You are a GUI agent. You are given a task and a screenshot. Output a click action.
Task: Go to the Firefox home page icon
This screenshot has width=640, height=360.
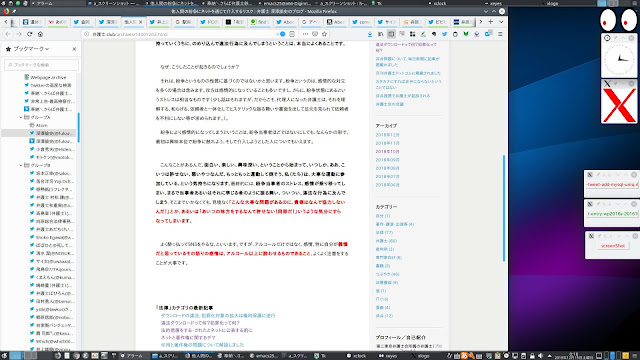pyautogui.click(x=40, y=34)
